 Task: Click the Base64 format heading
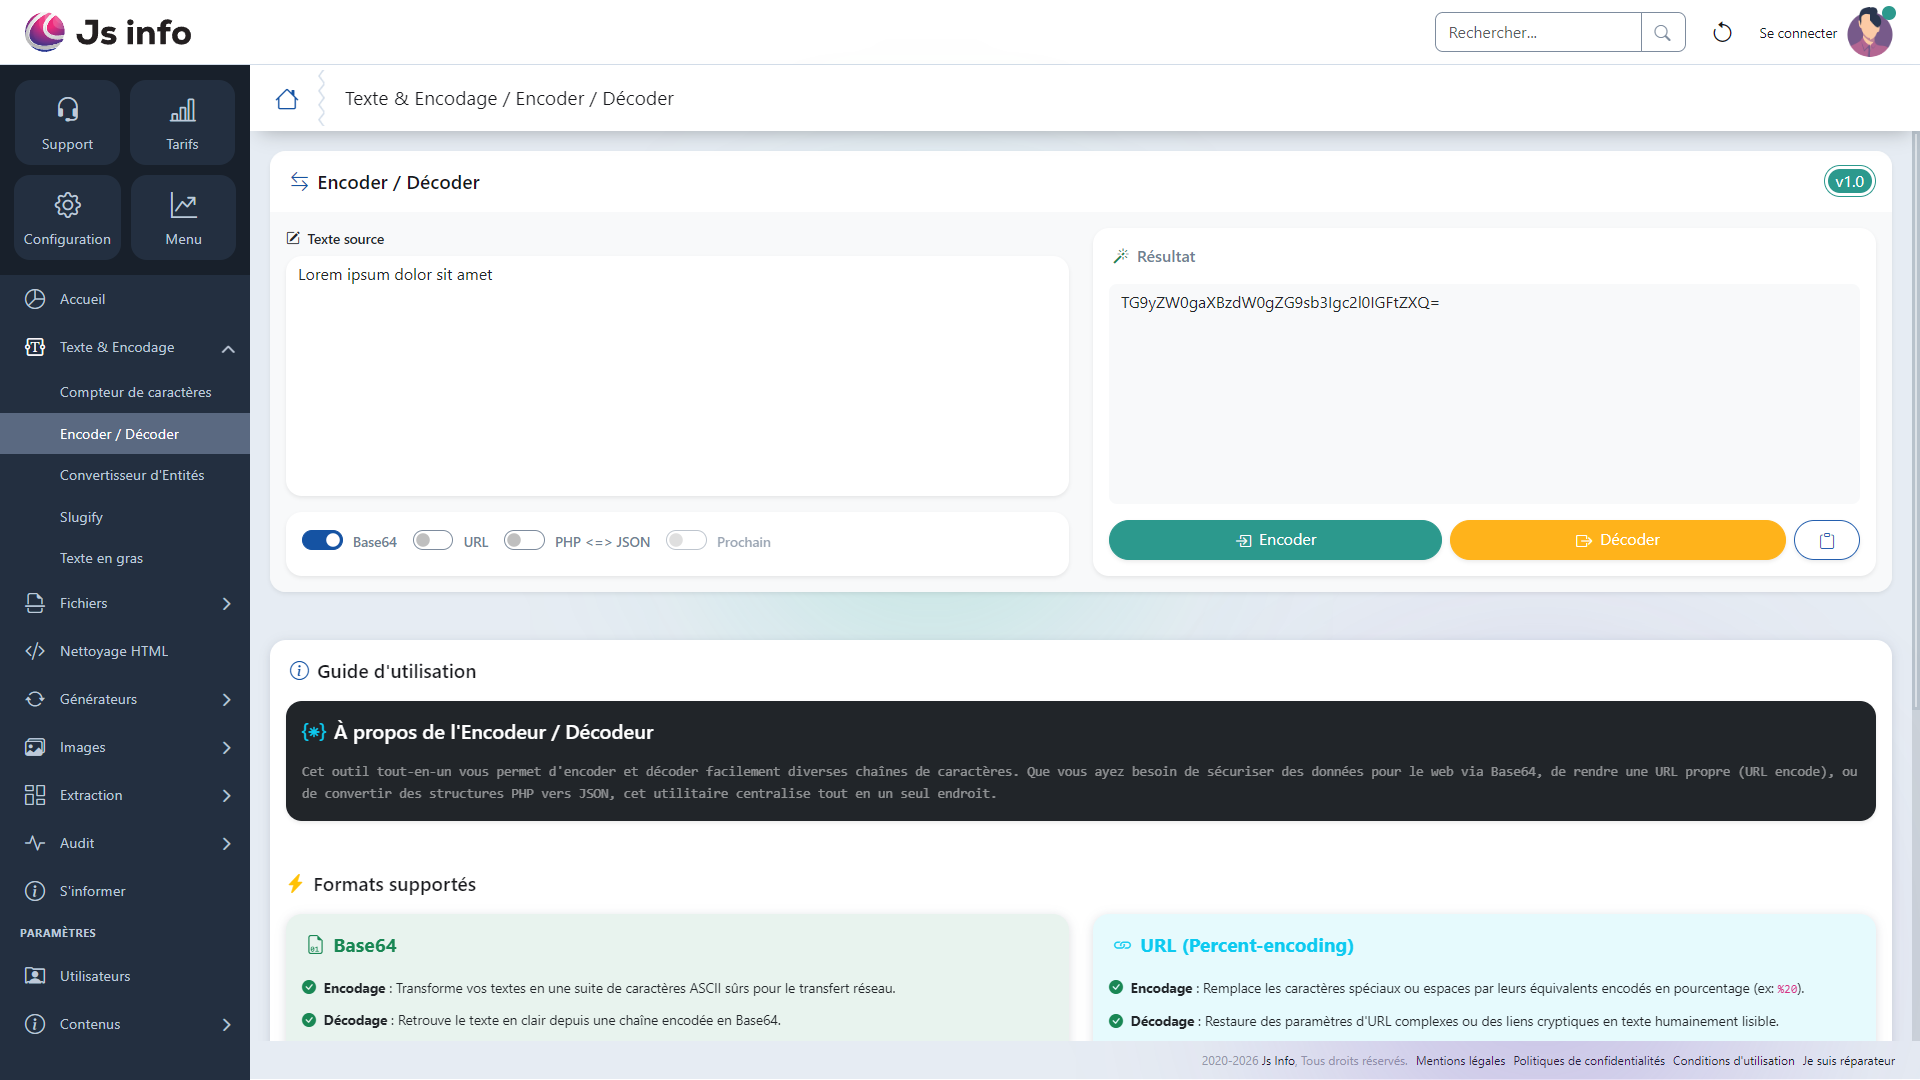[364, 945]
